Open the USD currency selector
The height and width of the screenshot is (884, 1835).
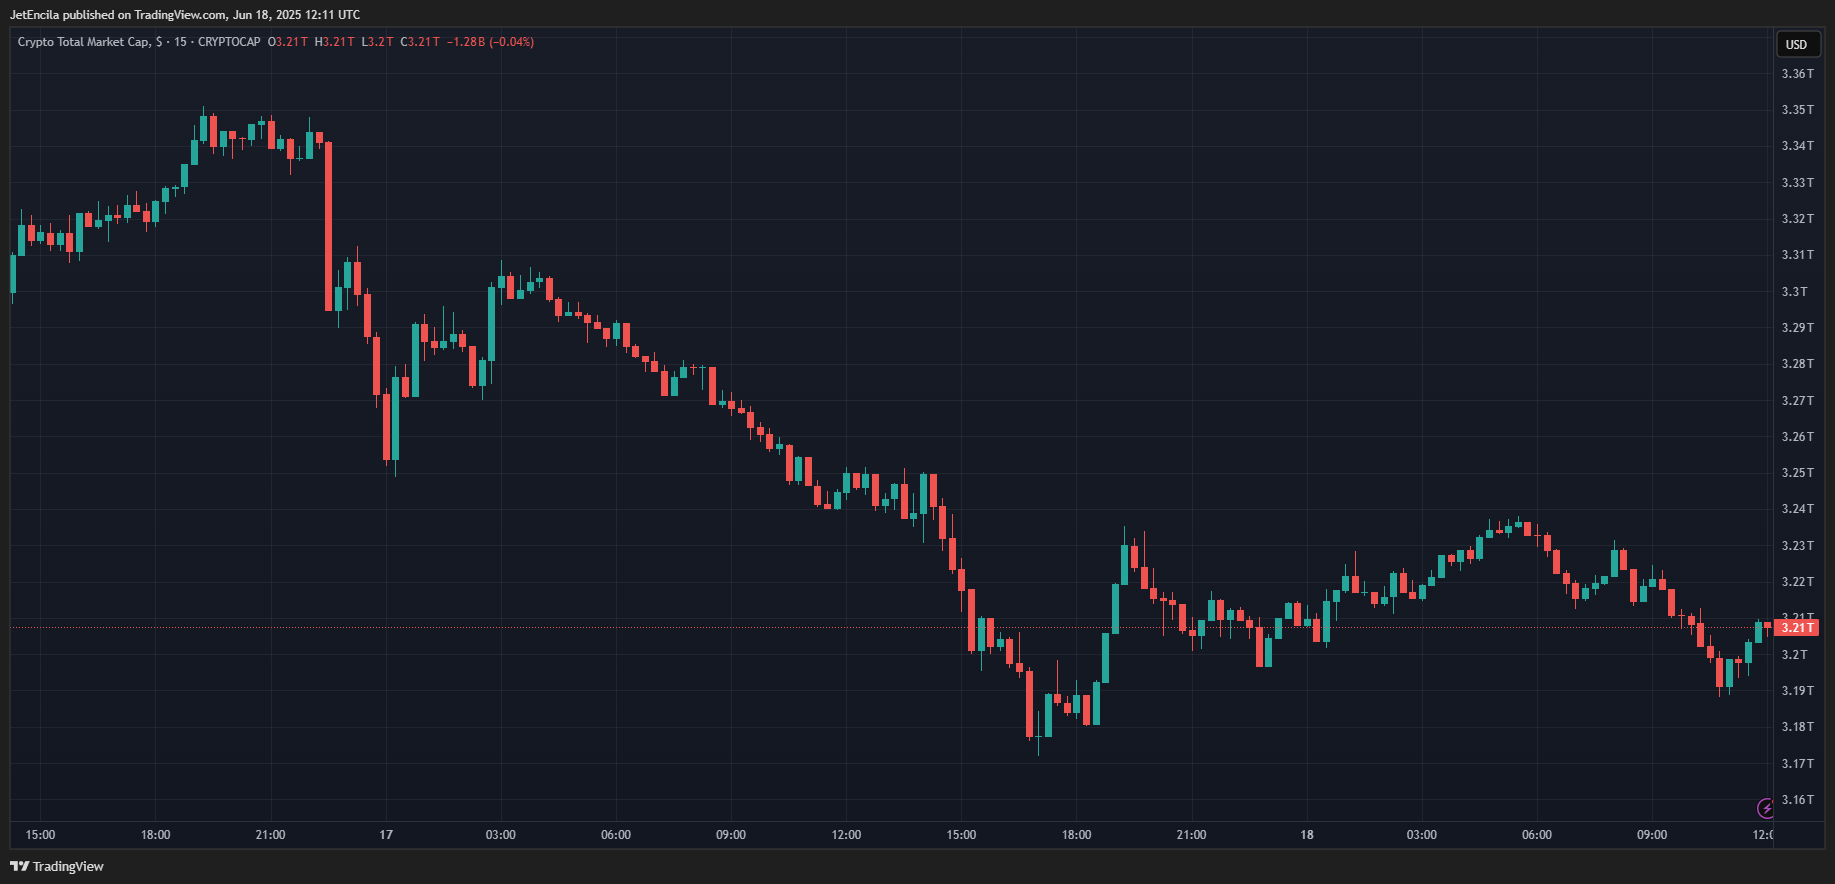click(1796, 44)
